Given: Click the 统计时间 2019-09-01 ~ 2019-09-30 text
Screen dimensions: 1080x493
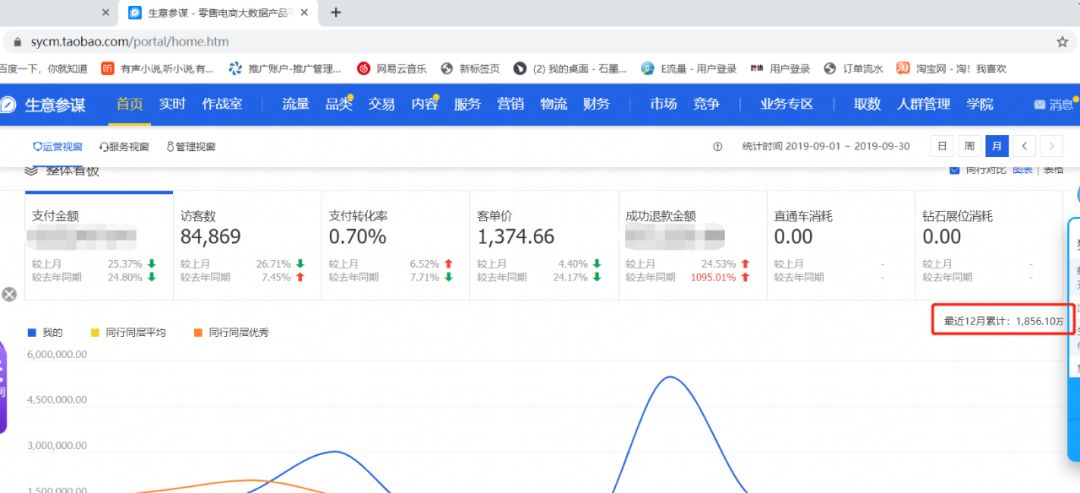Looking at the screenshot, I should [x=826, y=147].
